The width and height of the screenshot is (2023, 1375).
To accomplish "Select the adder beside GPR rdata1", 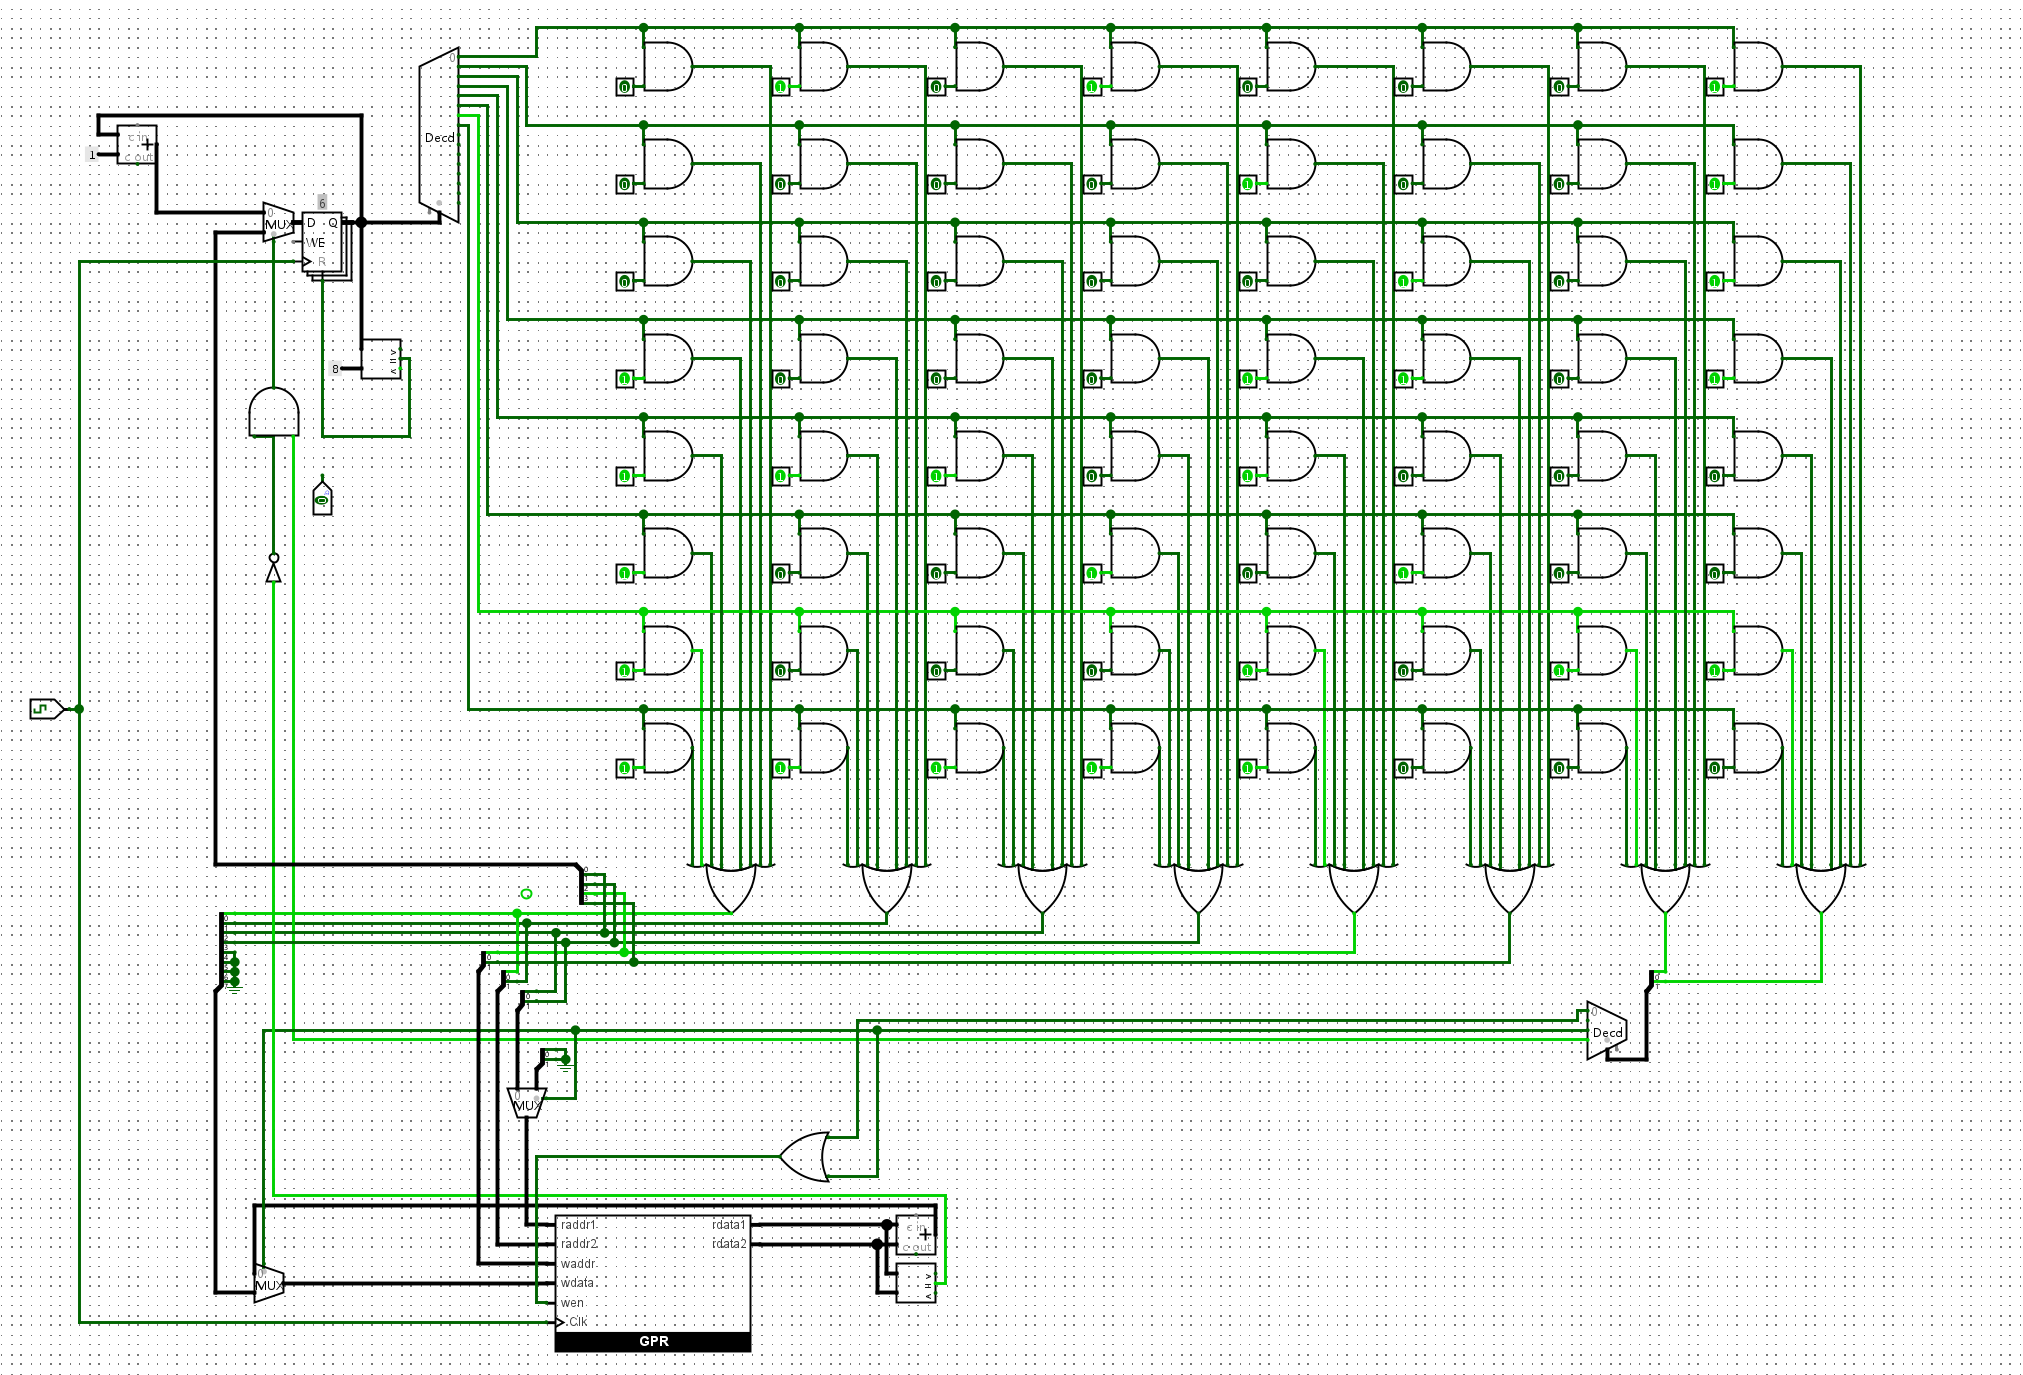I will pos(915,1234).
